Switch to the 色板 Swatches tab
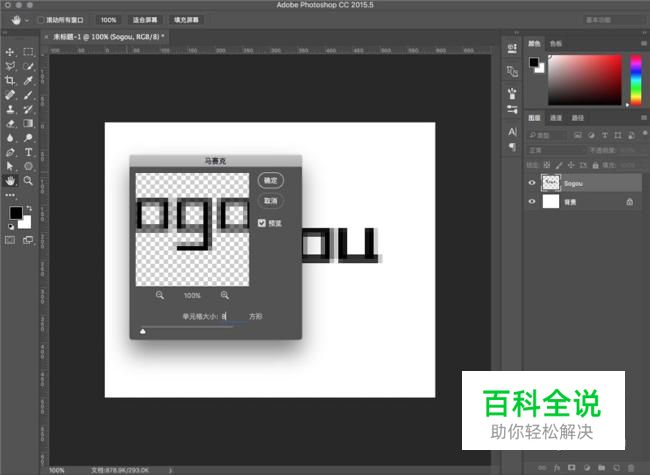650x475 pixels. click(x=555, y=44)
